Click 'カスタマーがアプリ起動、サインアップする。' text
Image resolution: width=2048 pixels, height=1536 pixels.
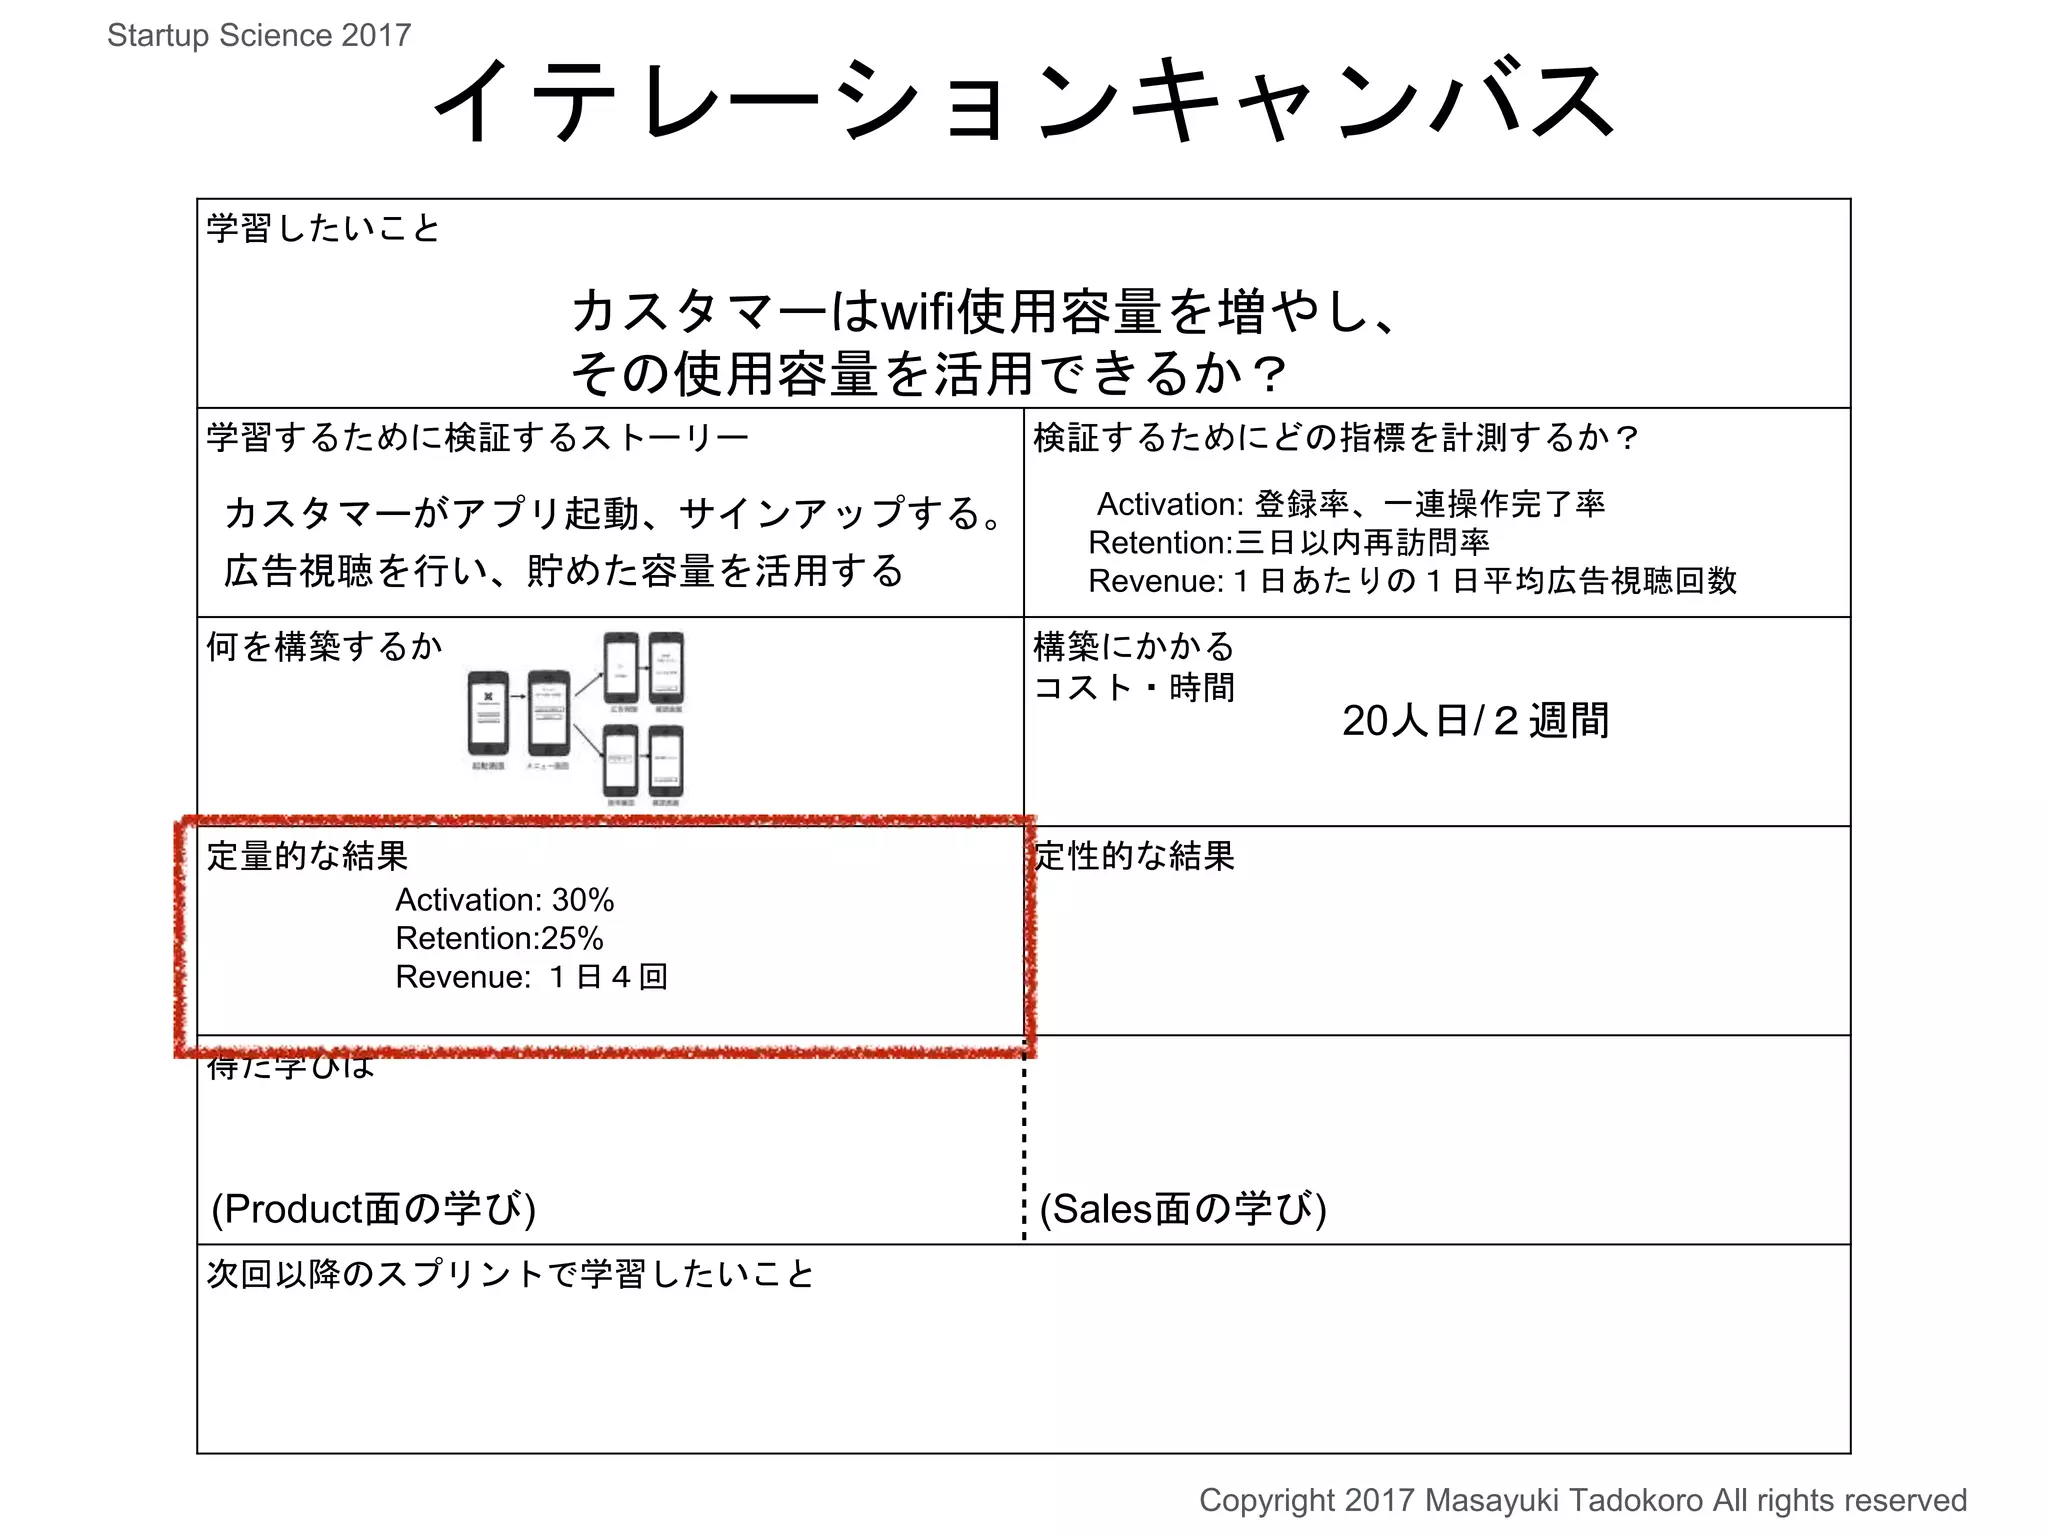tap(614, 513)
